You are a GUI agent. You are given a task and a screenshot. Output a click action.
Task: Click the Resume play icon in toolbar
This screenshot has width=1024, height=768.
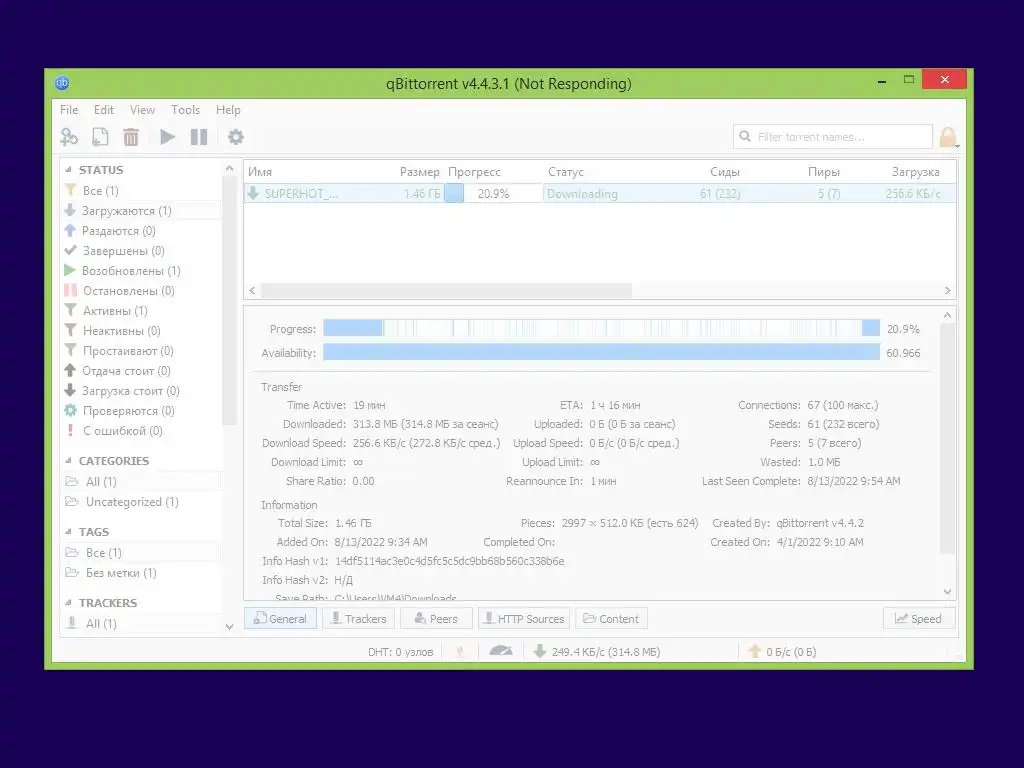point(167,137)
